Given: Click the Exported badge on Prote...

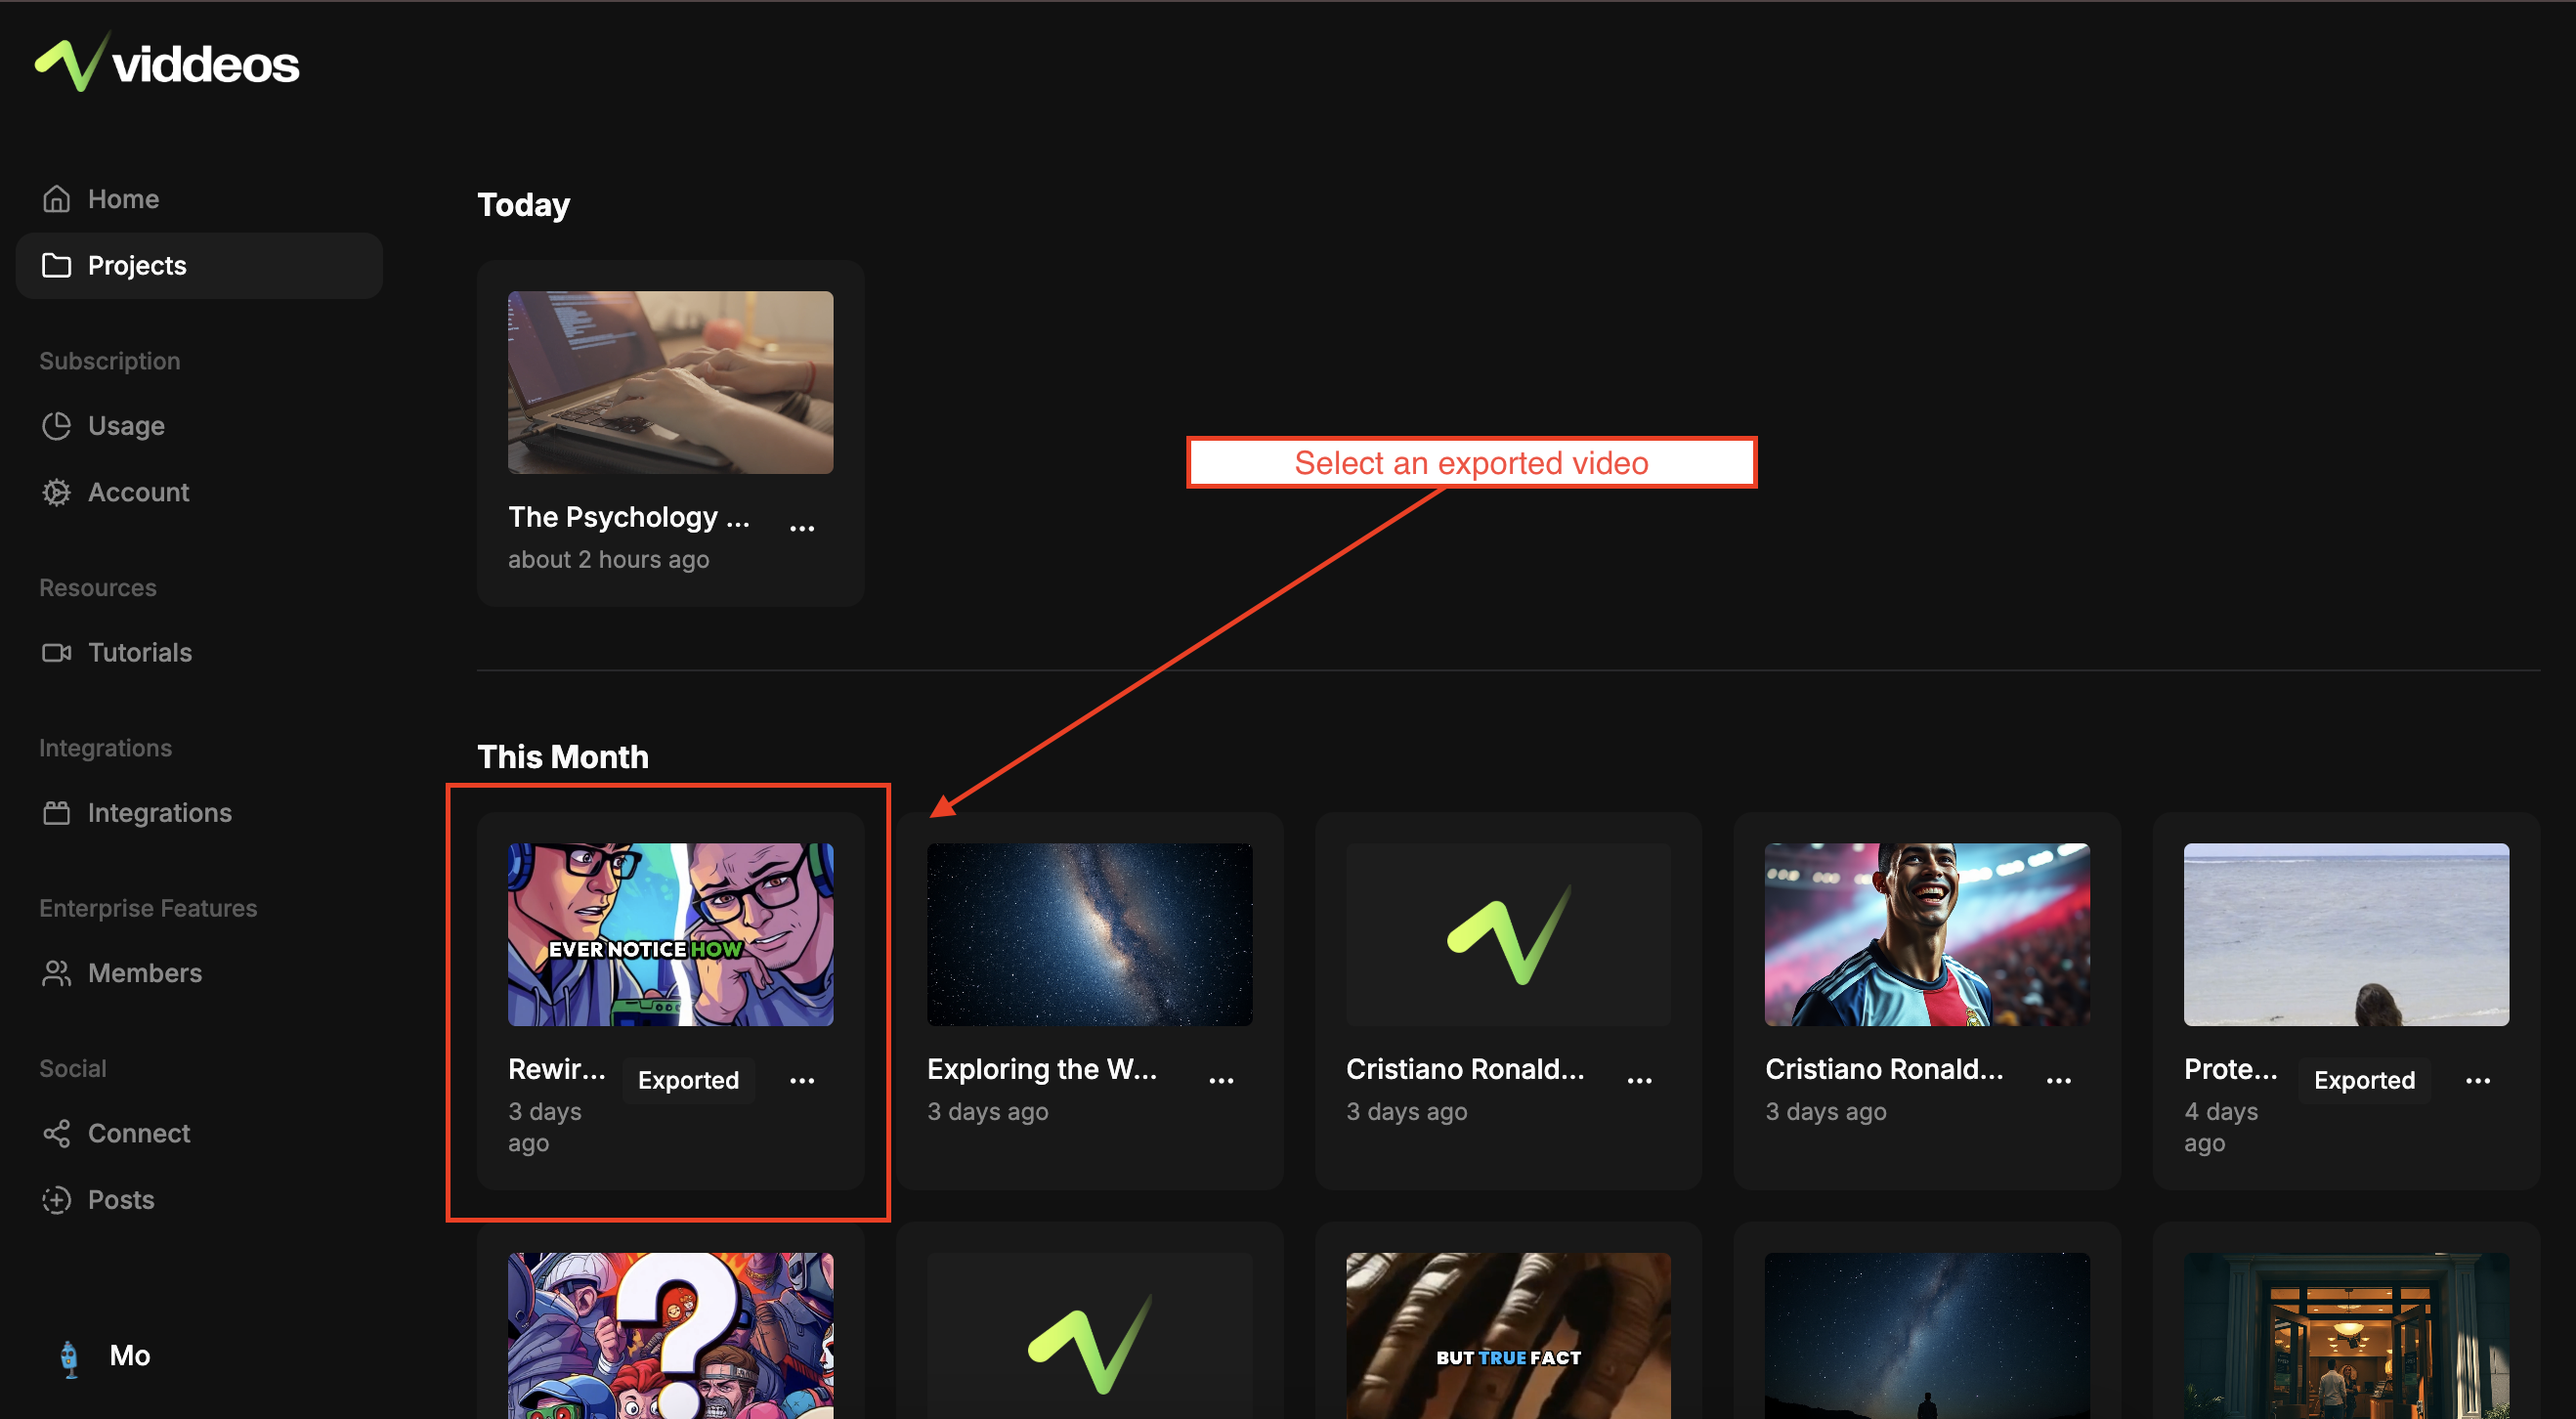Looking at the screenshot, I should click(2364, 1080).
